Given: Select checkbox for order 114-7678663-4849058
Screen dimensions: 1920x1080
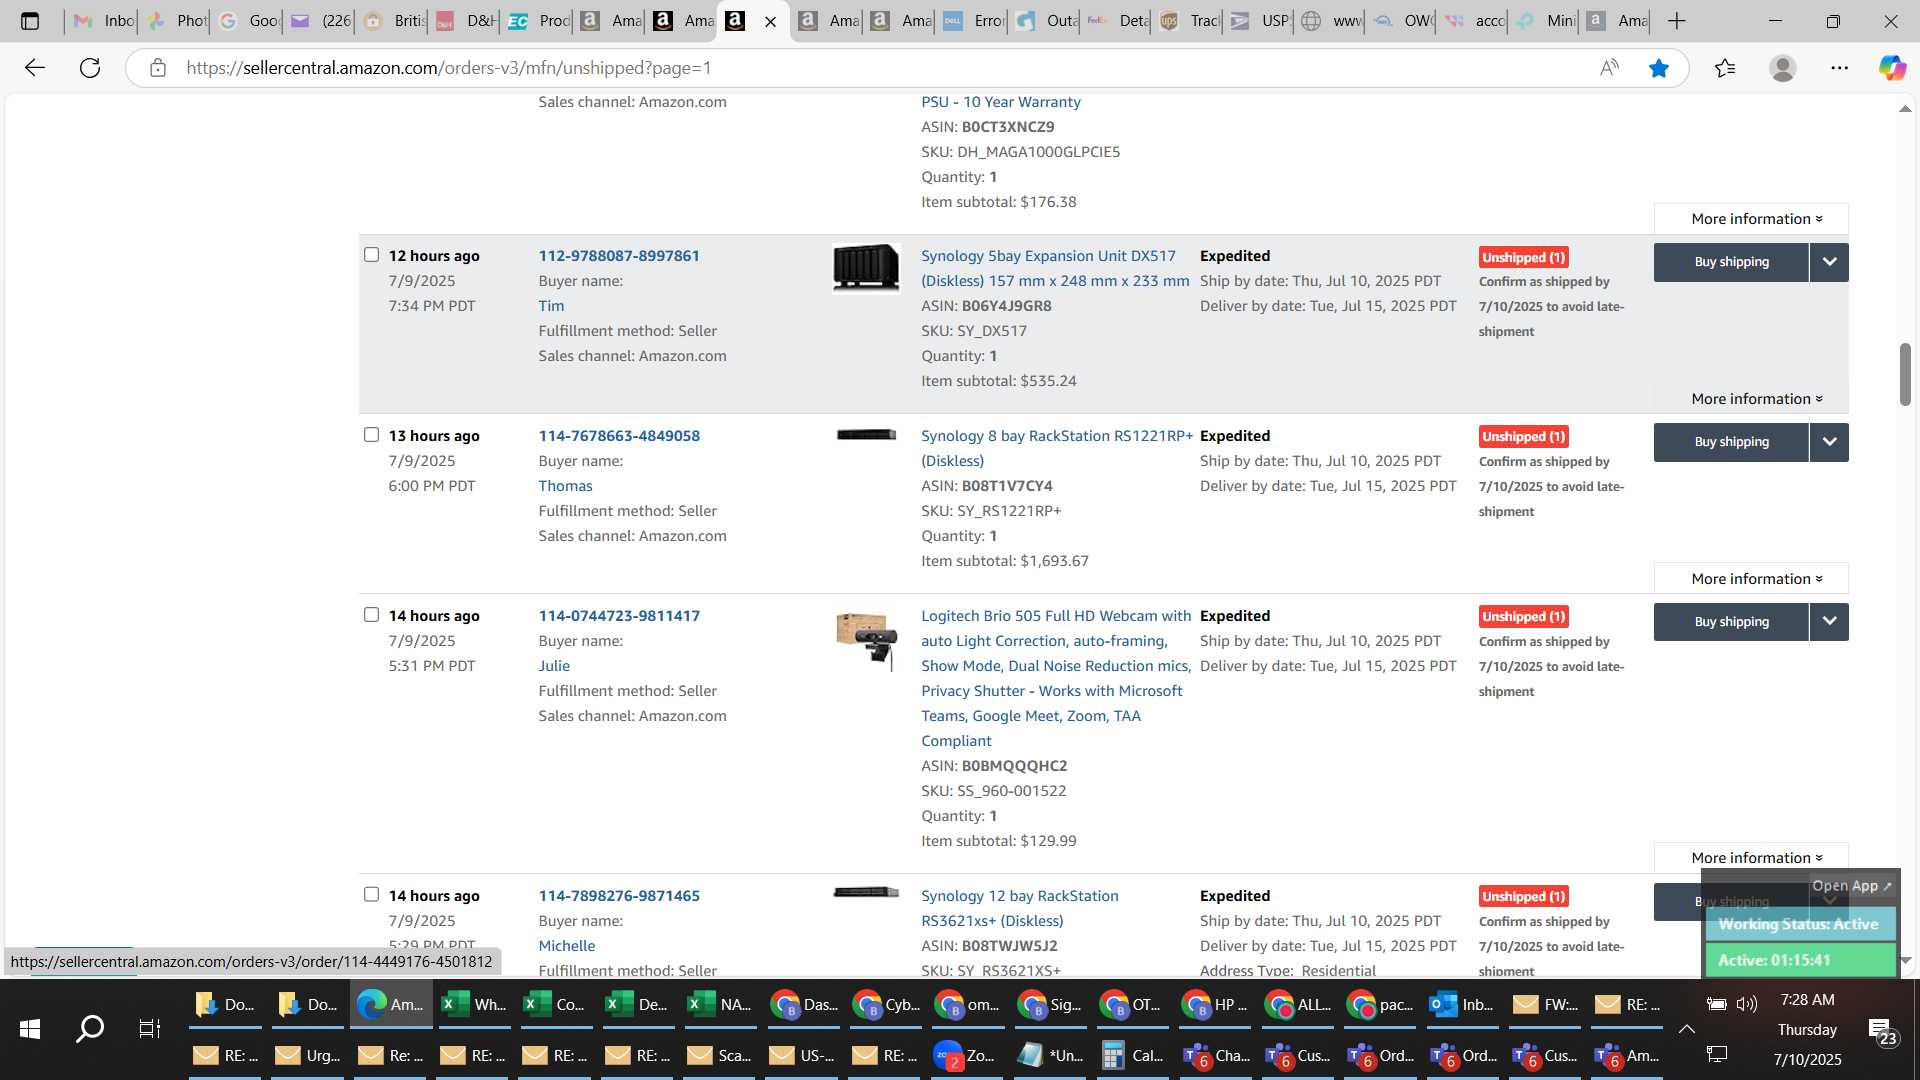Looking at the screenshot, I should [x=372, y=435].
